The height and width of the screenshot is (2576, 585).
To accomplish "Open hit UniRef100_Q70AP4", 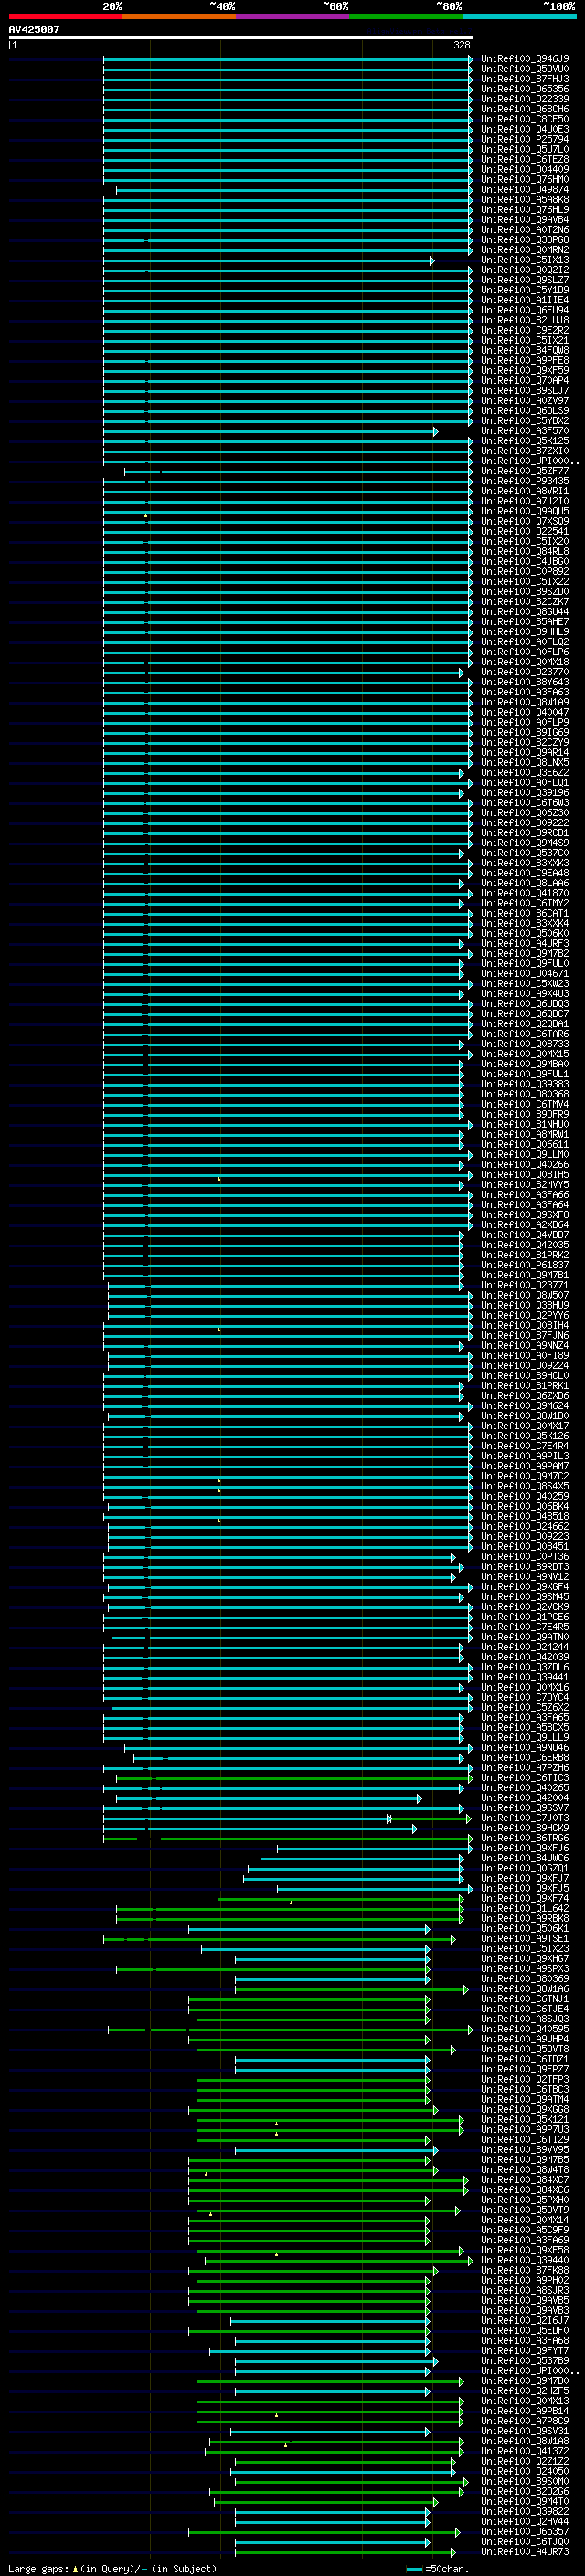I will [525, 381].
